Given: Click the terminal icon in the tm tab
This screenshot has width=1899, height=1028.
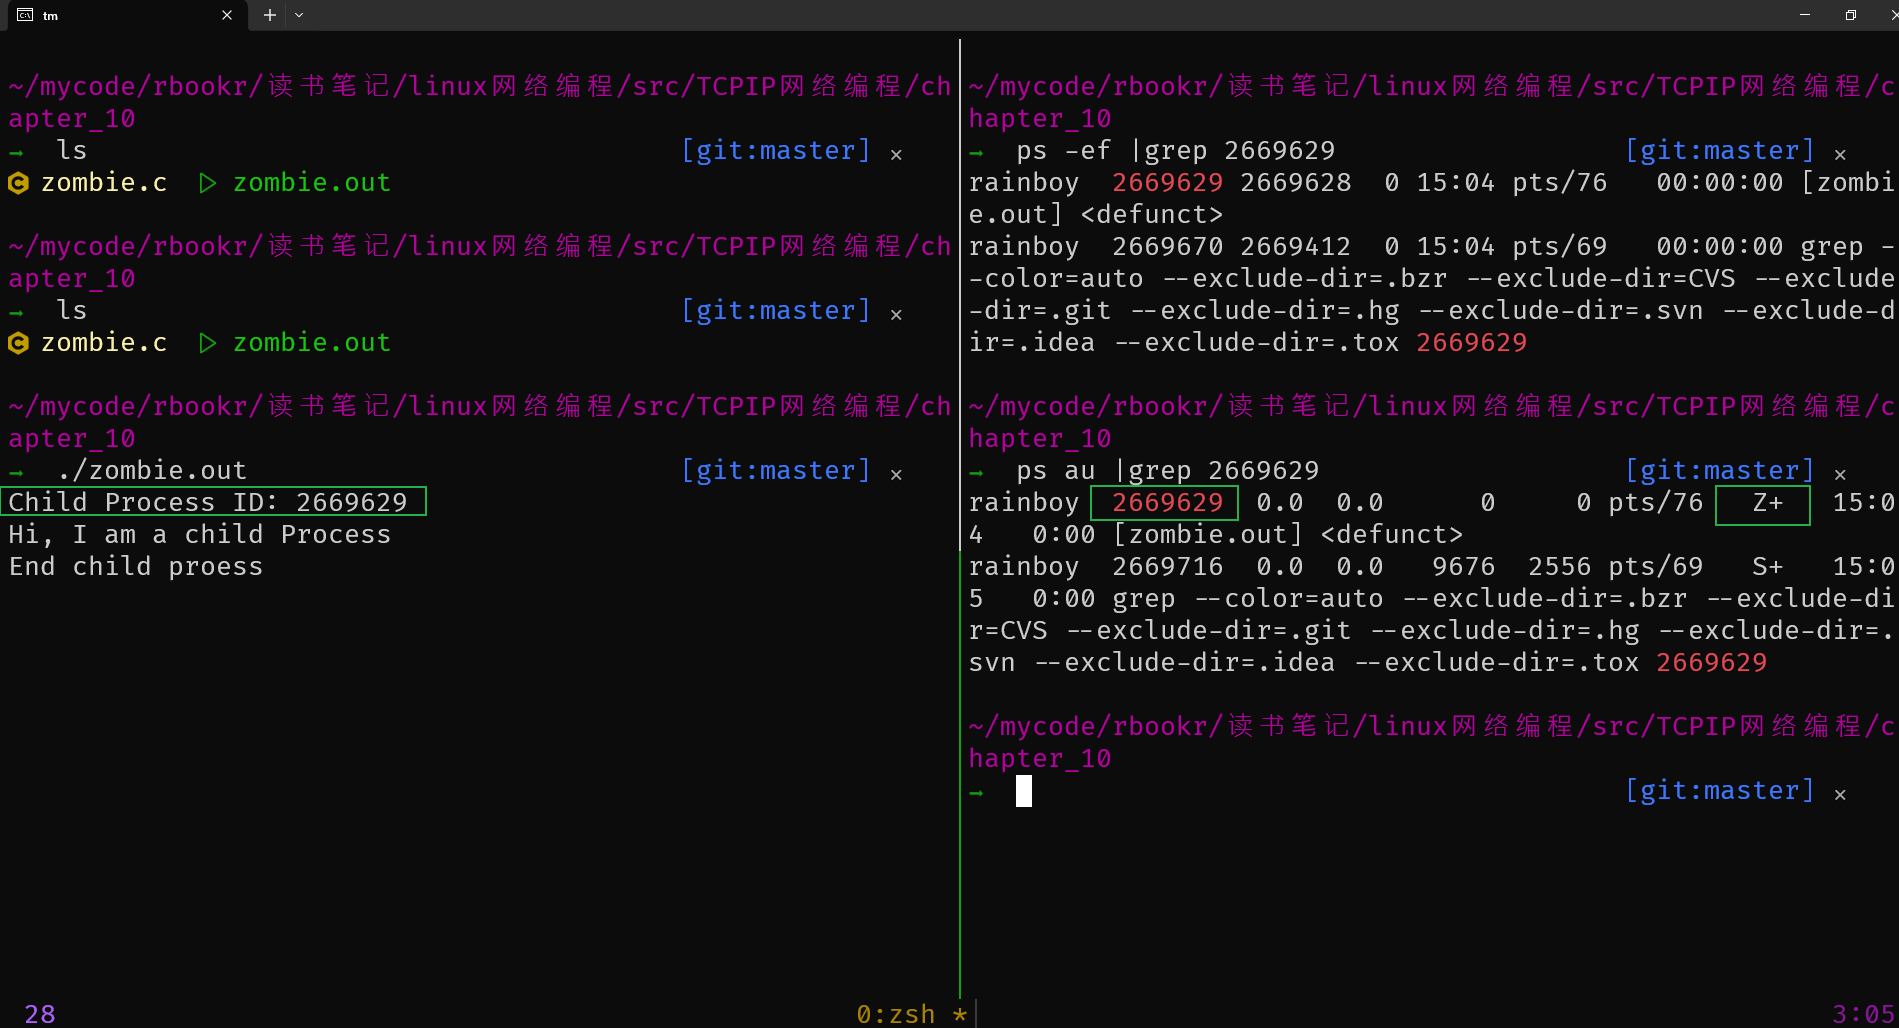Looking at the screenshot, I should click(25, 15).
